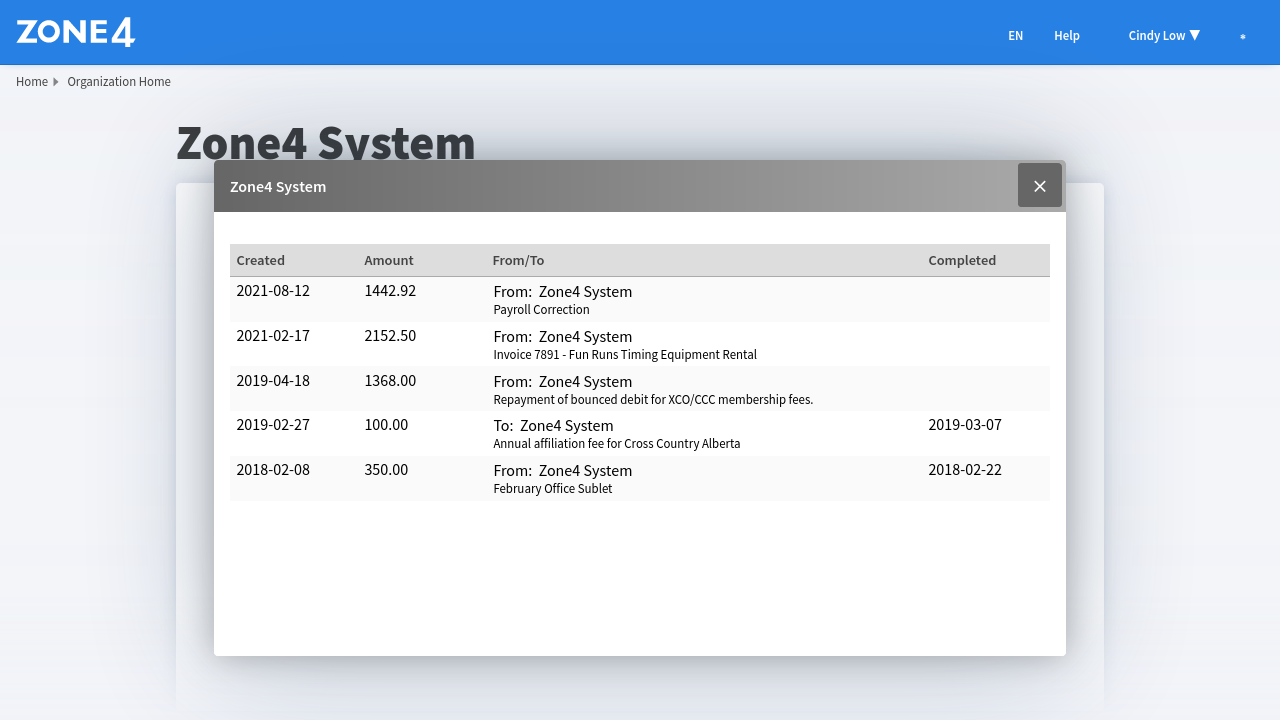Open the Help menu item
Screen dimensions: 1280x720
[1066, 35]
